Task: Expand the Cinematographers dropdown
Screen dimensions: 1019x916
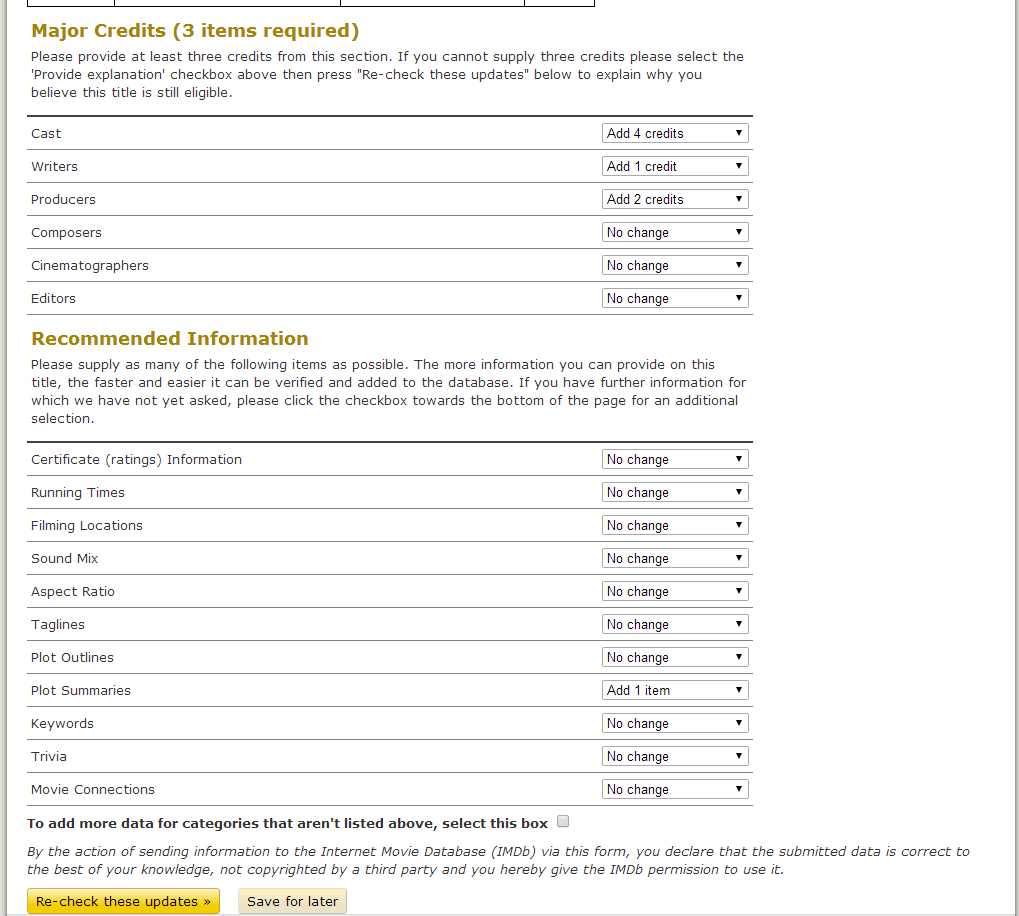Action: tap(675, 265)
